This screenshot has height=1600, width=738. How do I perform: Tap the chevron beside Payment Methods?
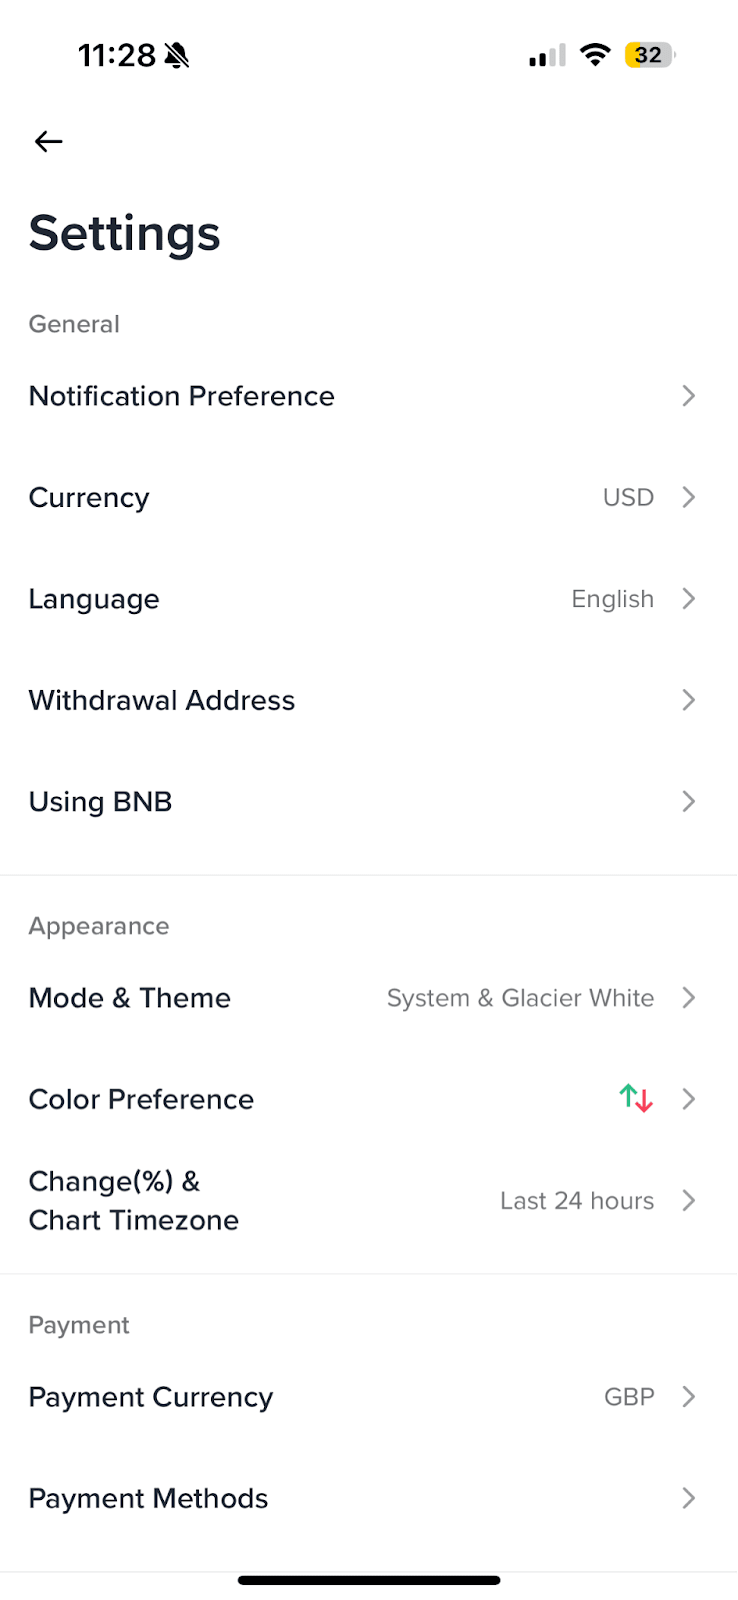tap(688, 1497)
